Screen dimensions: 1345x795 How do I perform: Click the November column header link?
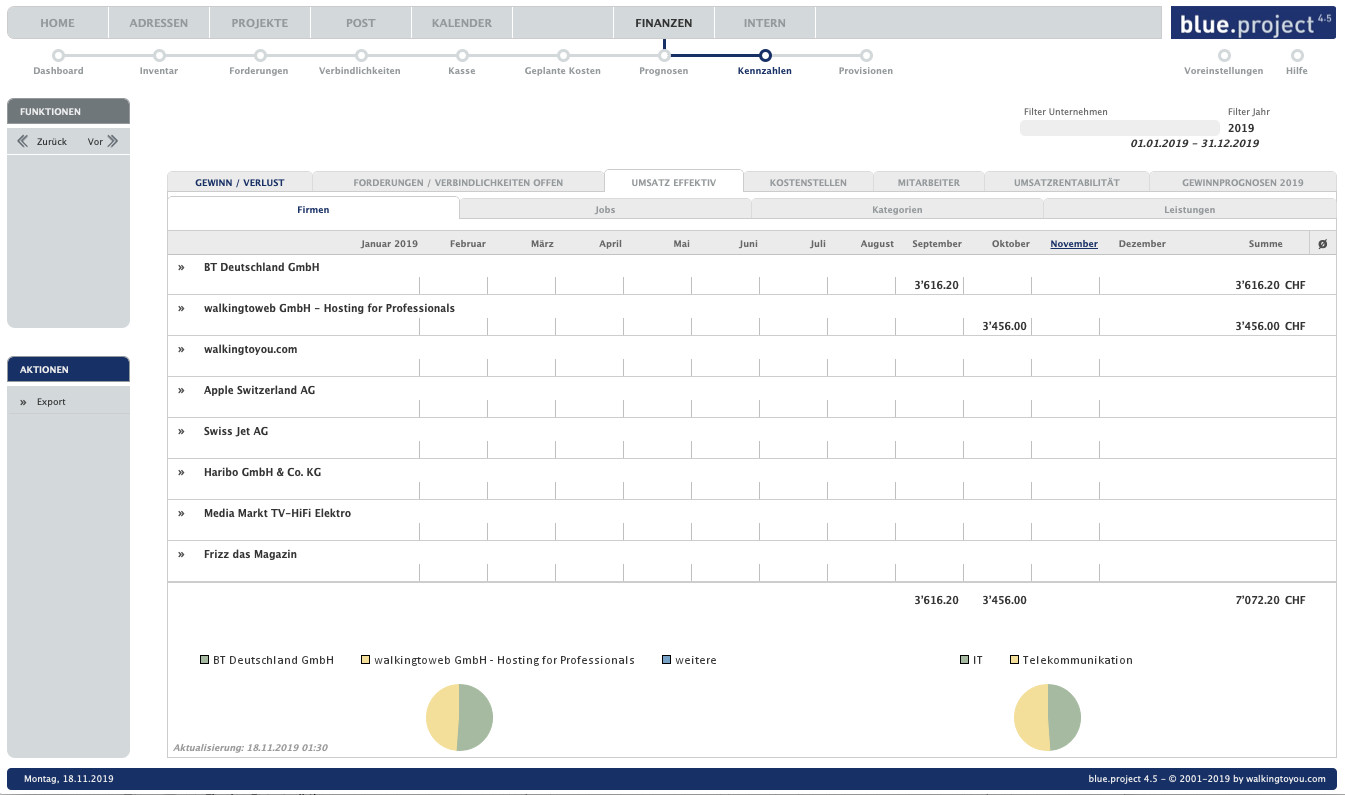1073,244
